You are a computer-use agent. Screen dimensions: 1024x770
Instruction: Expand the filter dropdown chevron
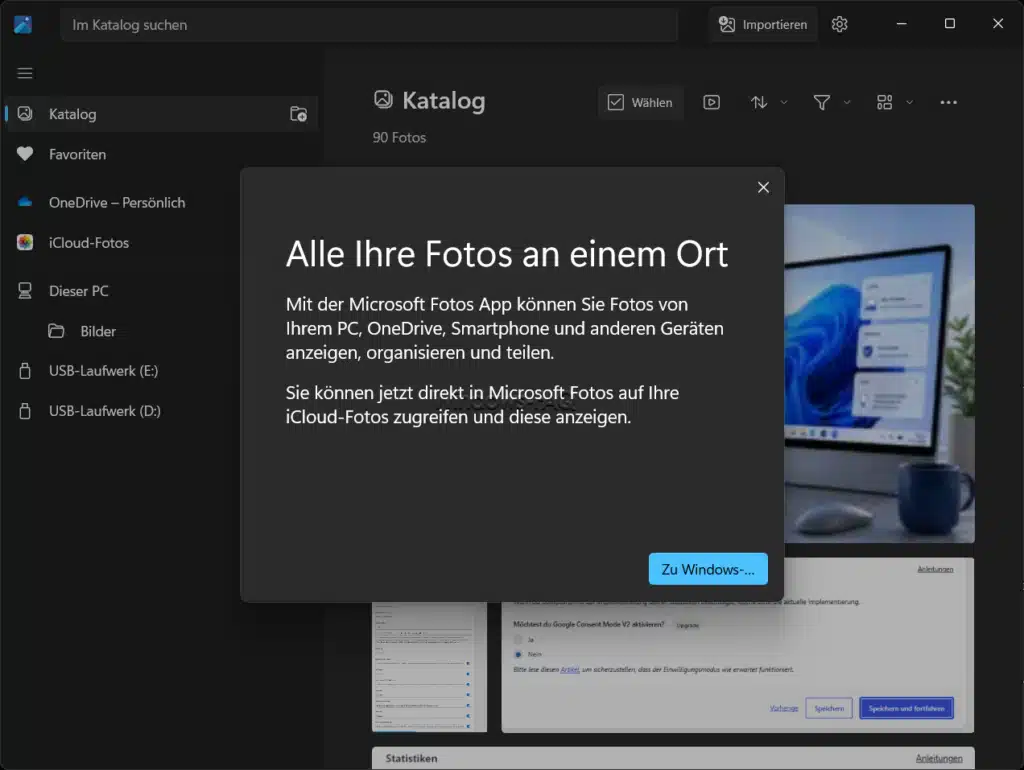tap(847, 103)
